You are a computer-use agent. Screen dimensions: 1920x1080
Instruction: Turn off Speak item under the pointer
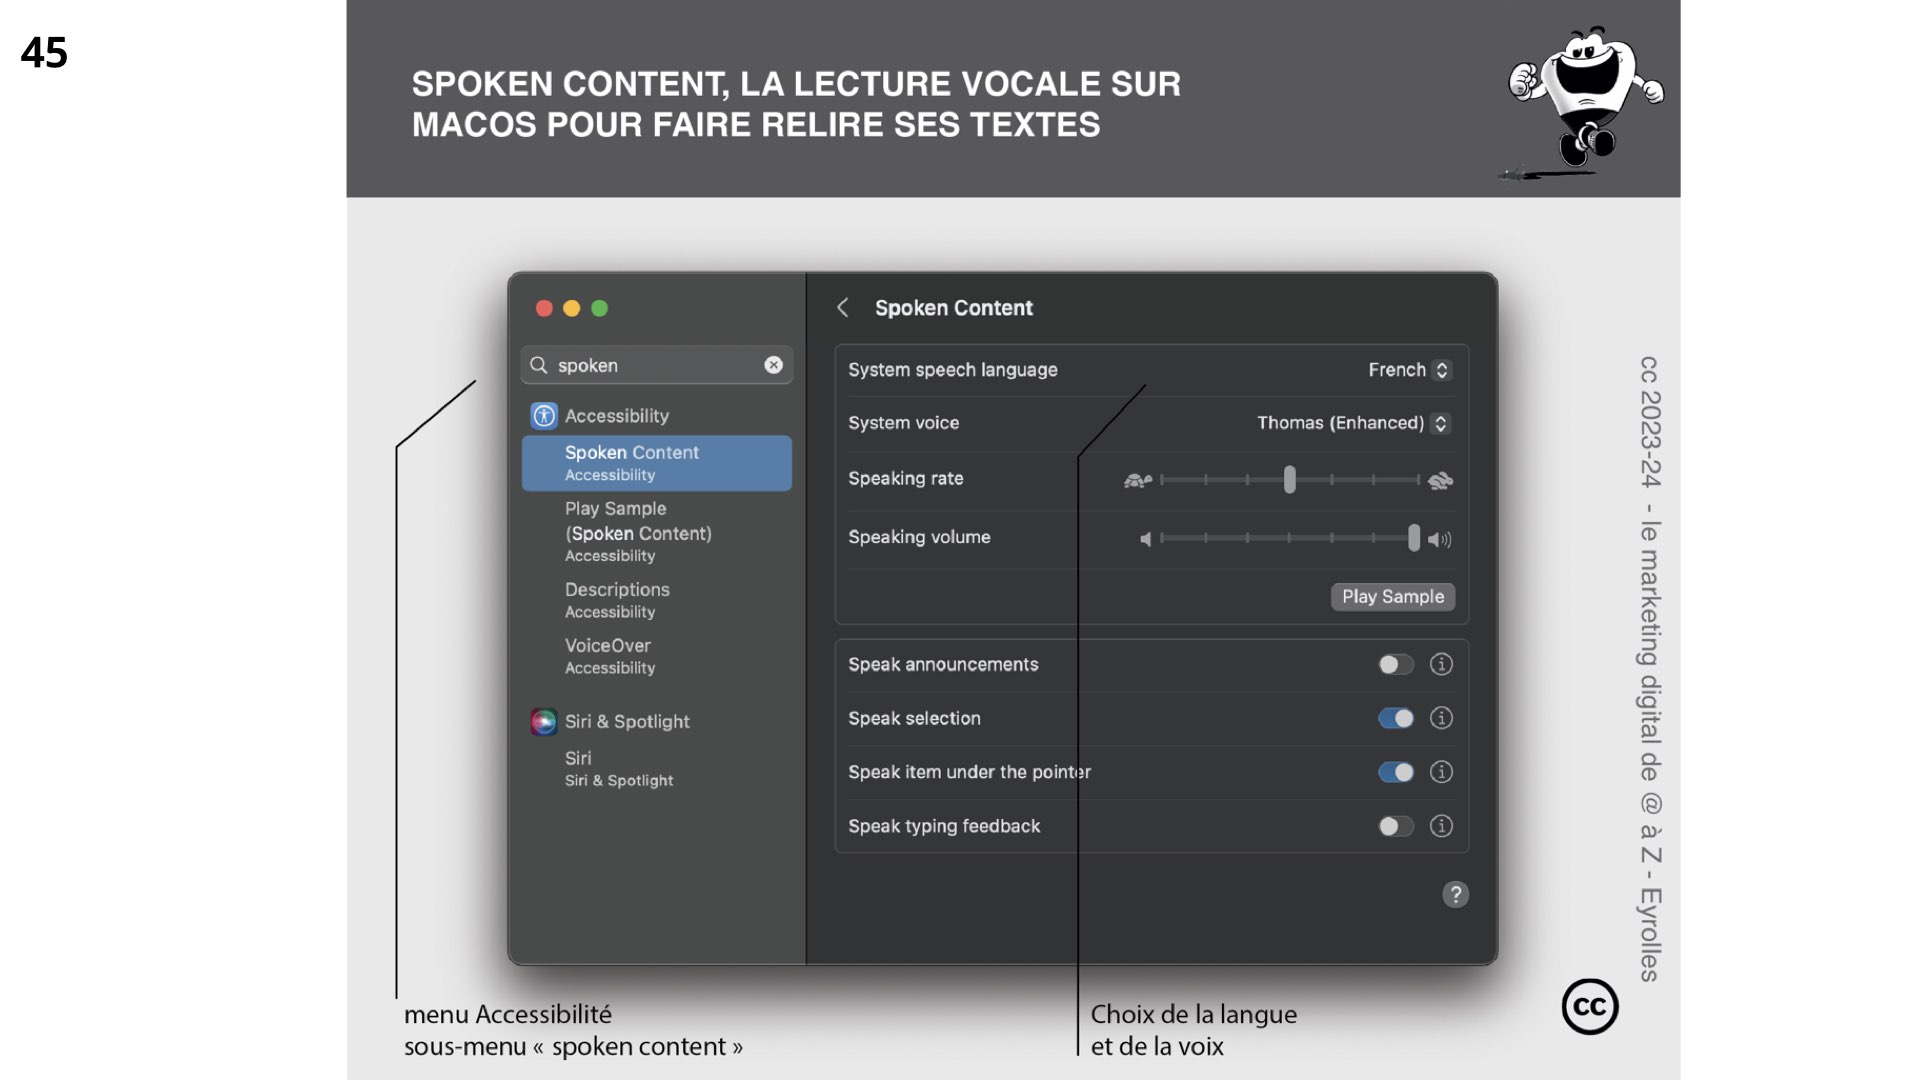1396,772
